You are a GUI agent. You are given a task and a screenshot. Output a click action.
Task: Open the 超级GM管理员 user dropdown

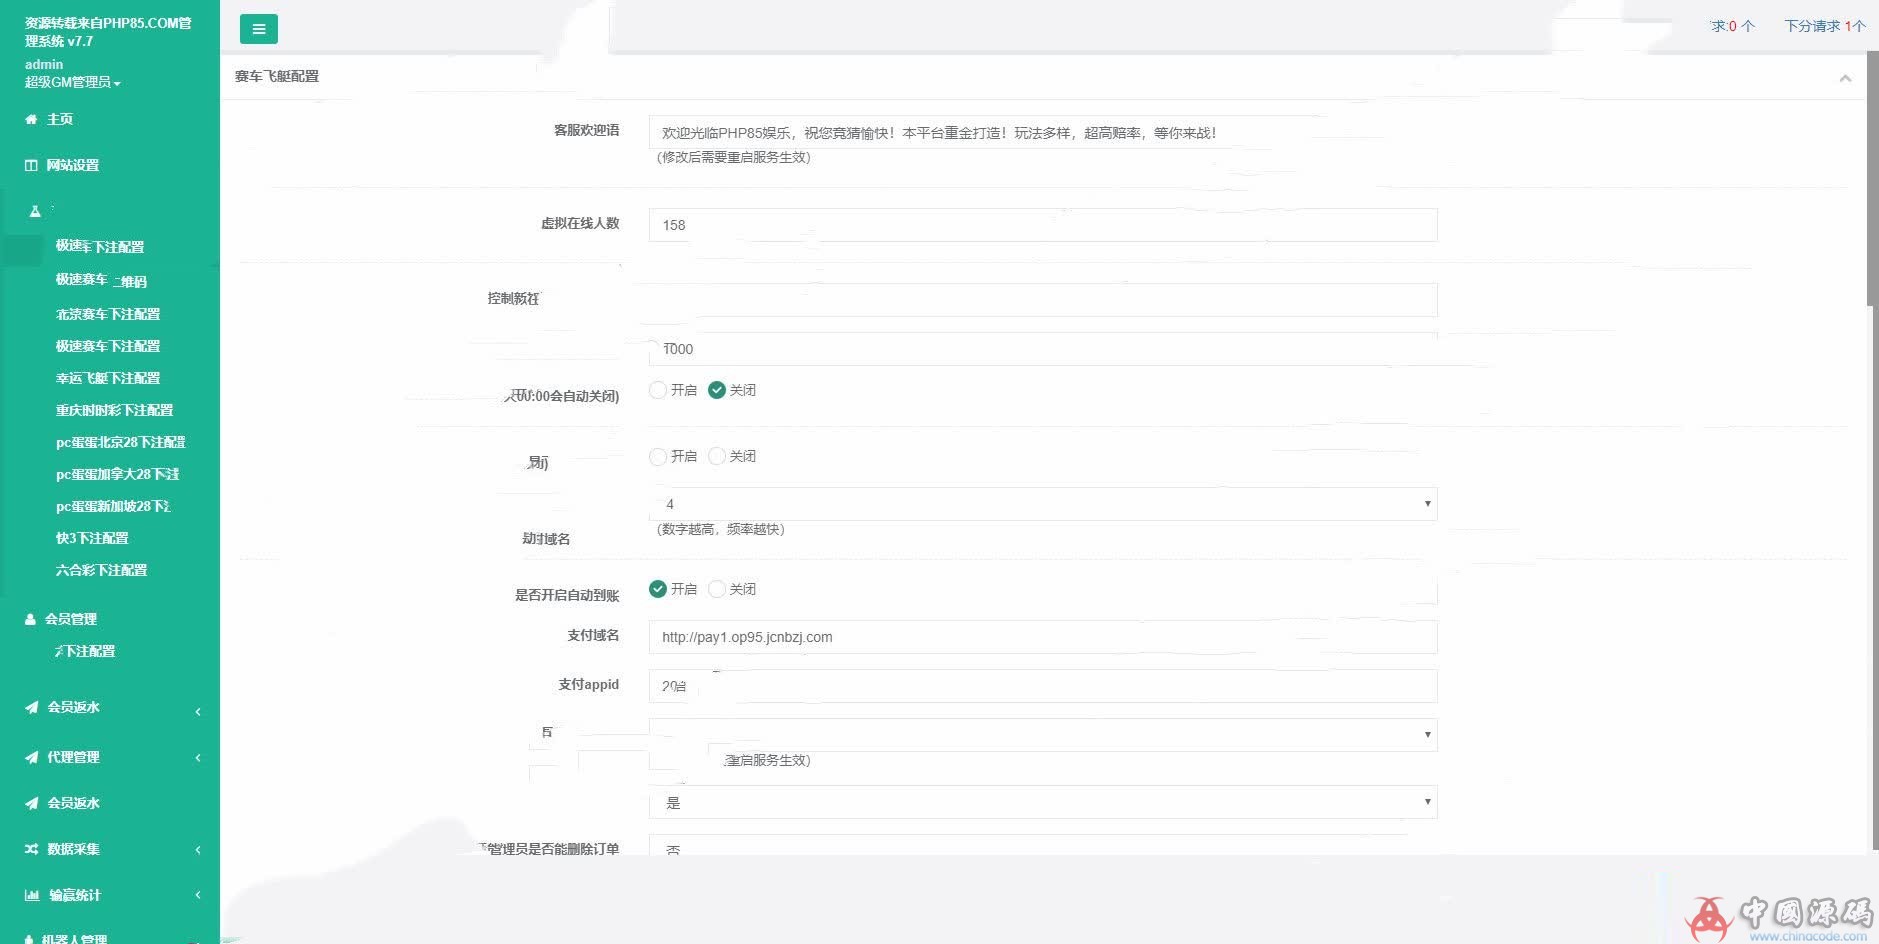pyautogui.click(x=72, y=82)
